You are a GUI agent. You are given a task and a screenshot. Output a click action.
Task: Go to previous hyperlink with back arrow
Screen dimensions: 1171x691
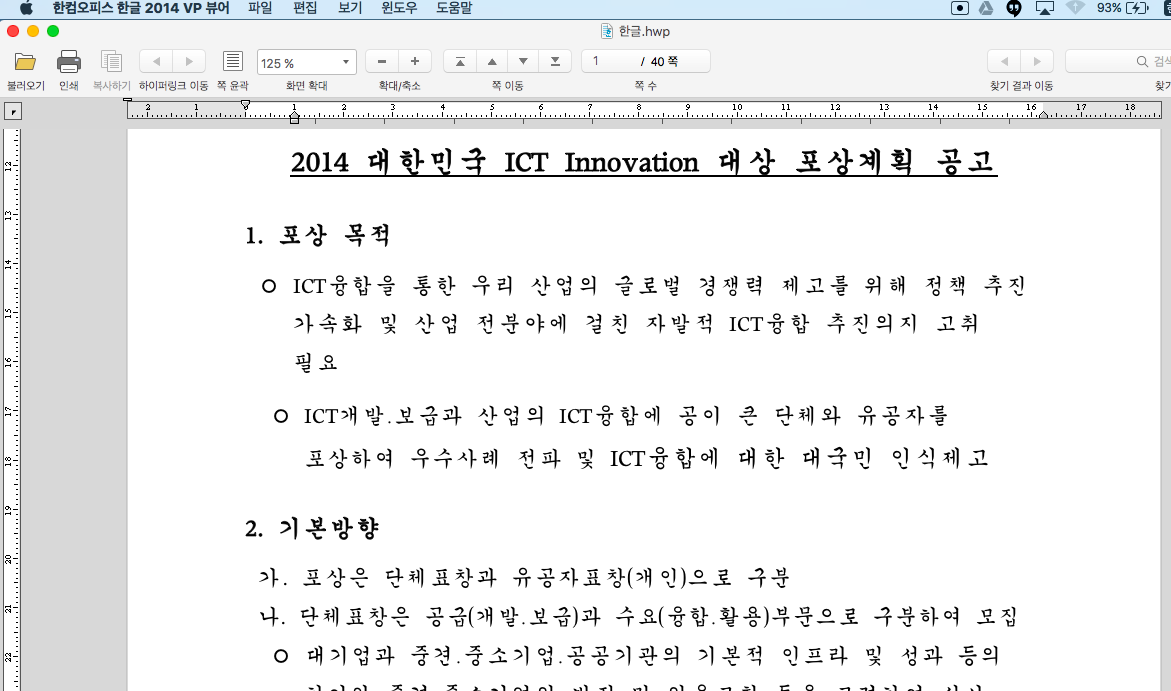point(156,61)
